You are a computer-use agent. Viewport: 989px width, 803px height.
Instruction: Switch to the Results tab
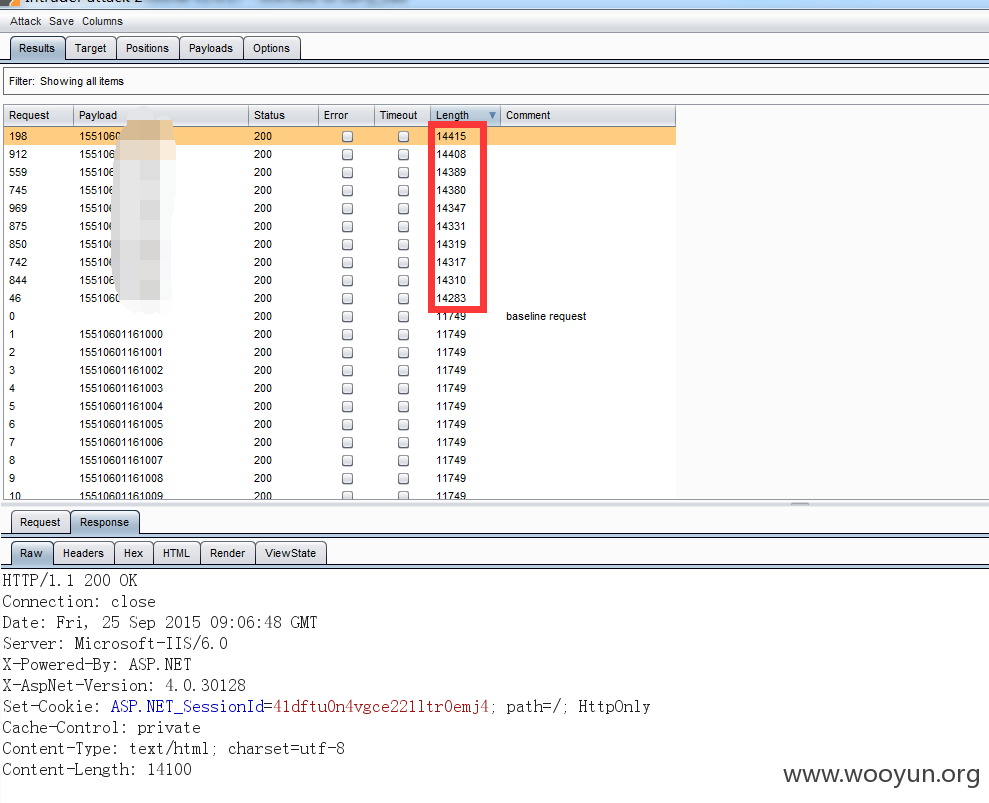click(x=37, y=49)
